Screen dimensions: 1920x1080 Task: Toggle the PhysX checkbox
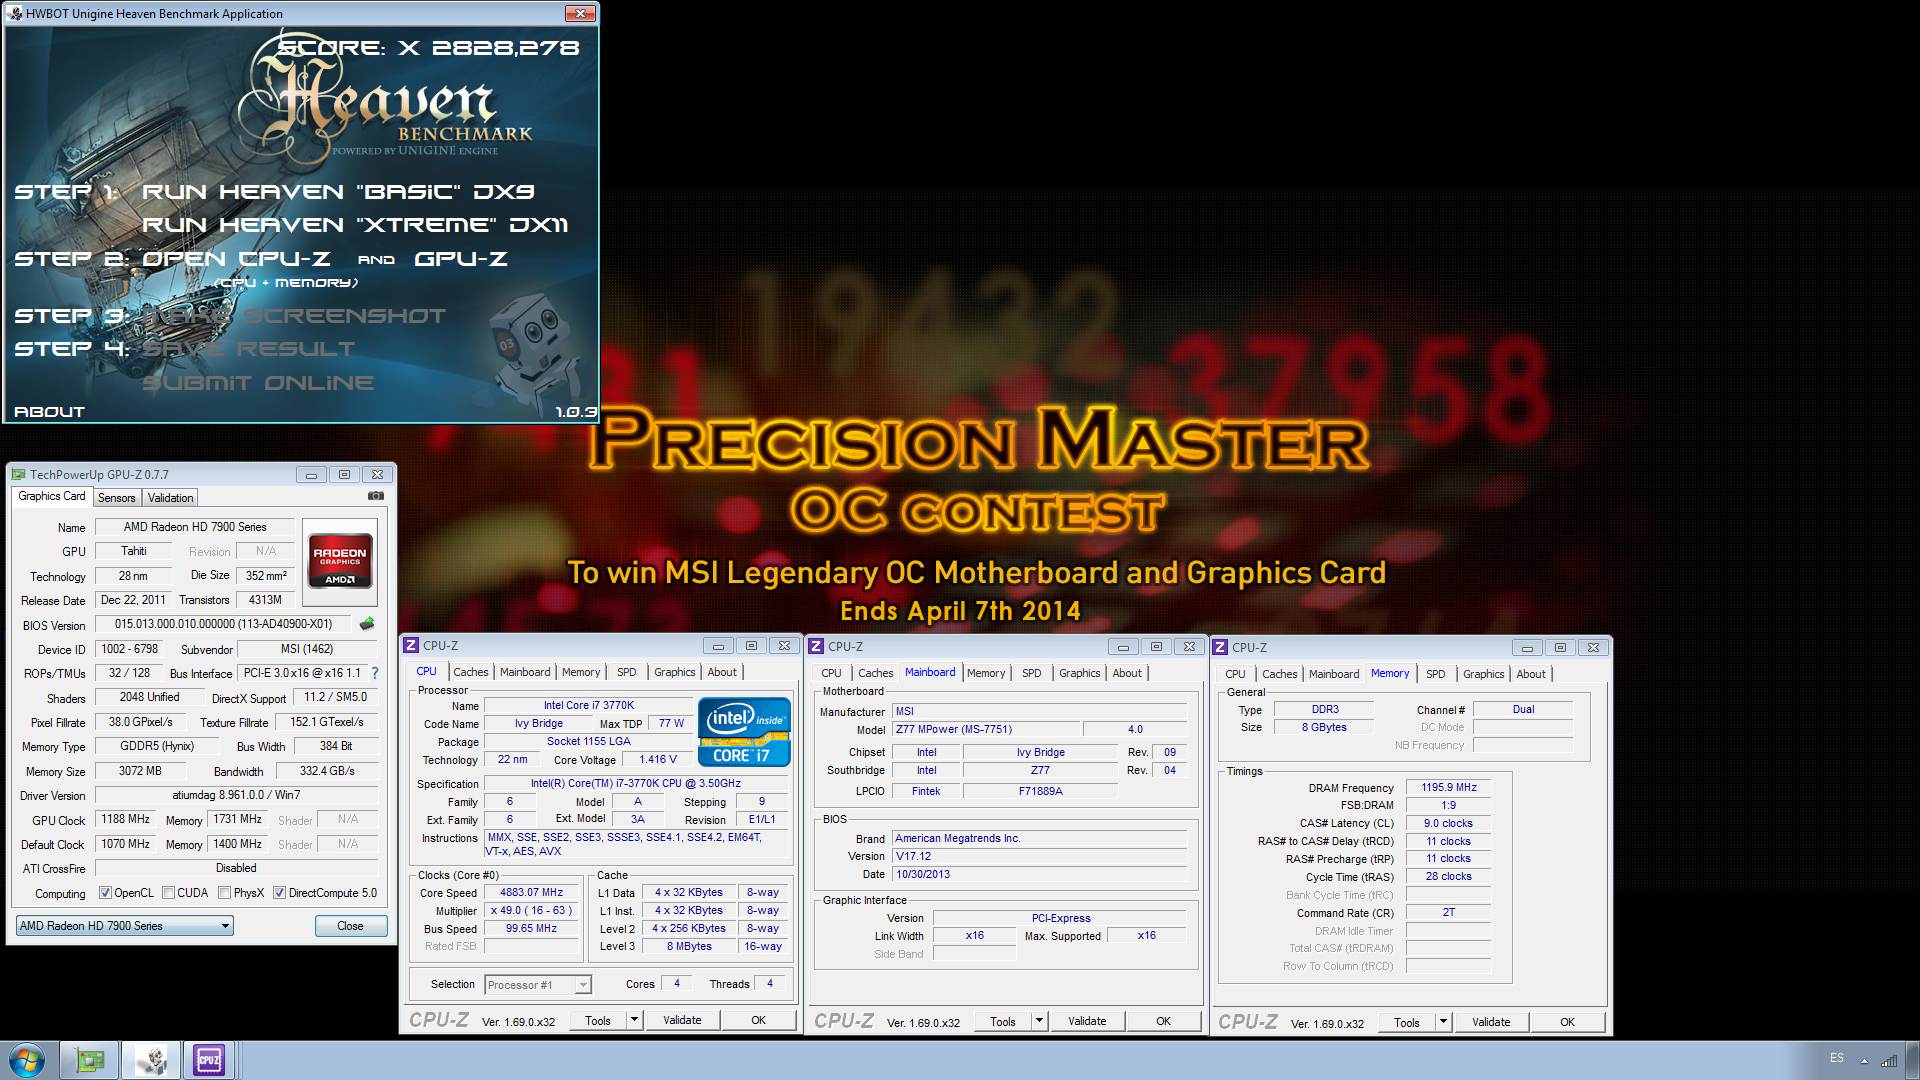coord(224,893)
